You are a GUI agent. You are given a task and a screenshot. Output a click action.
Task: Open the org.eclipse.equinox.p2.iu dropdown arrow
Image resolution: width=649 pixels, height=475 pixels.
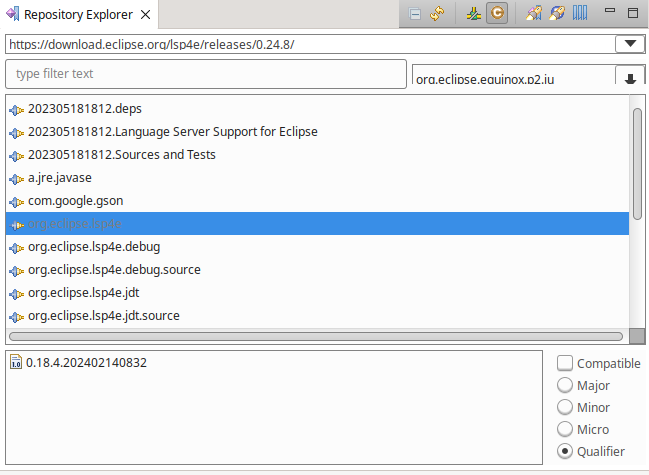630,76
